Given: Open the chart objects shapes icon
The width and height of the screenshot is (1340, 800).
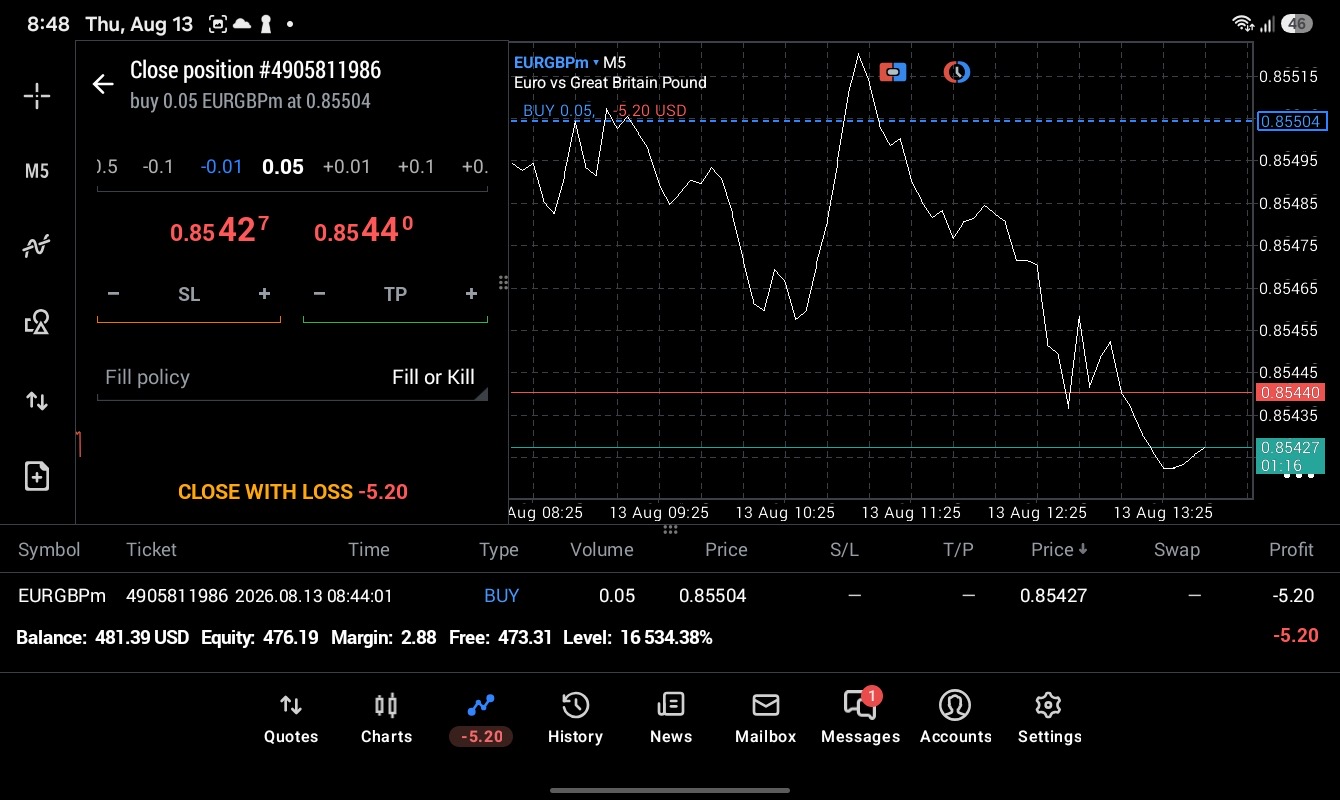Looking at the screenshot, I should [x=37, y=322].
